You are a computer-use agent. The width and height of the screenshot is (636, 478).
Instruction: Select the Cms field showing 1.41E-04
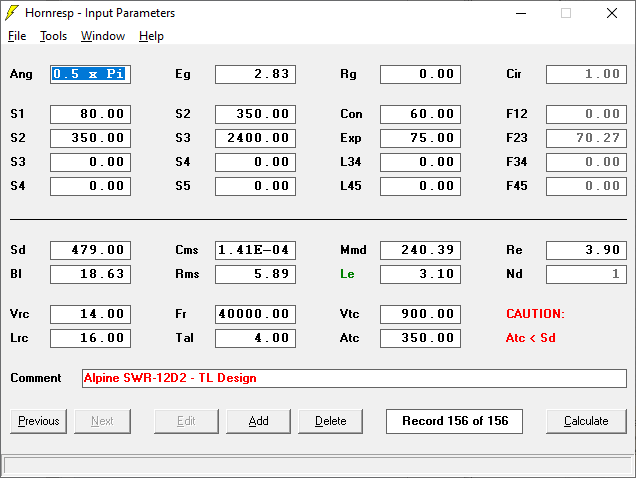pos(256,250)
